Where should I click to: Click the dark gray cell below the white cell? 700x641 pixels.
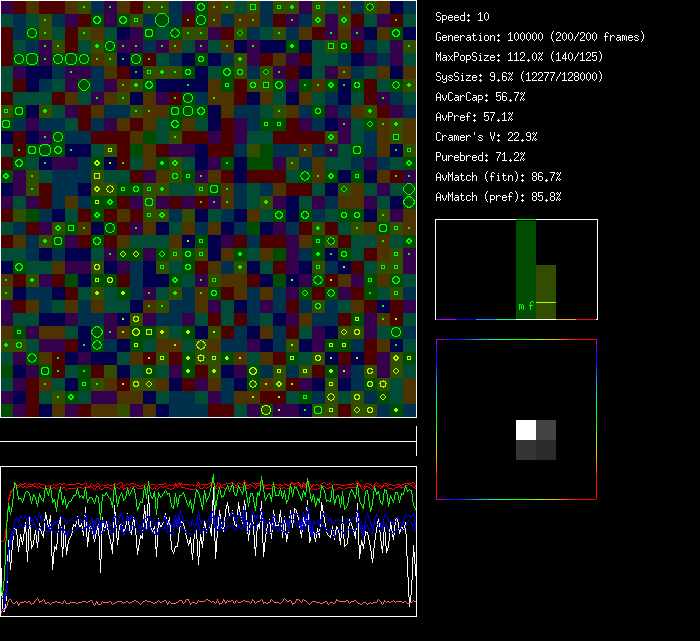(526, 450)
